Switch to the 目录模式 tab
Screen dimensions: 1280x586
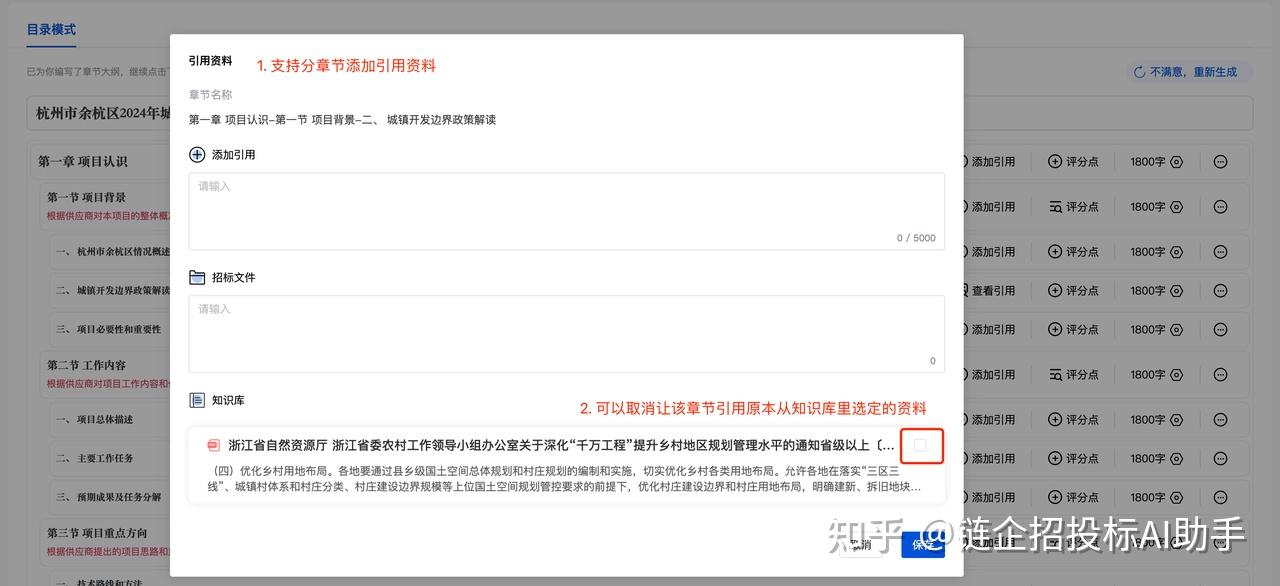(x=51, y=30)
